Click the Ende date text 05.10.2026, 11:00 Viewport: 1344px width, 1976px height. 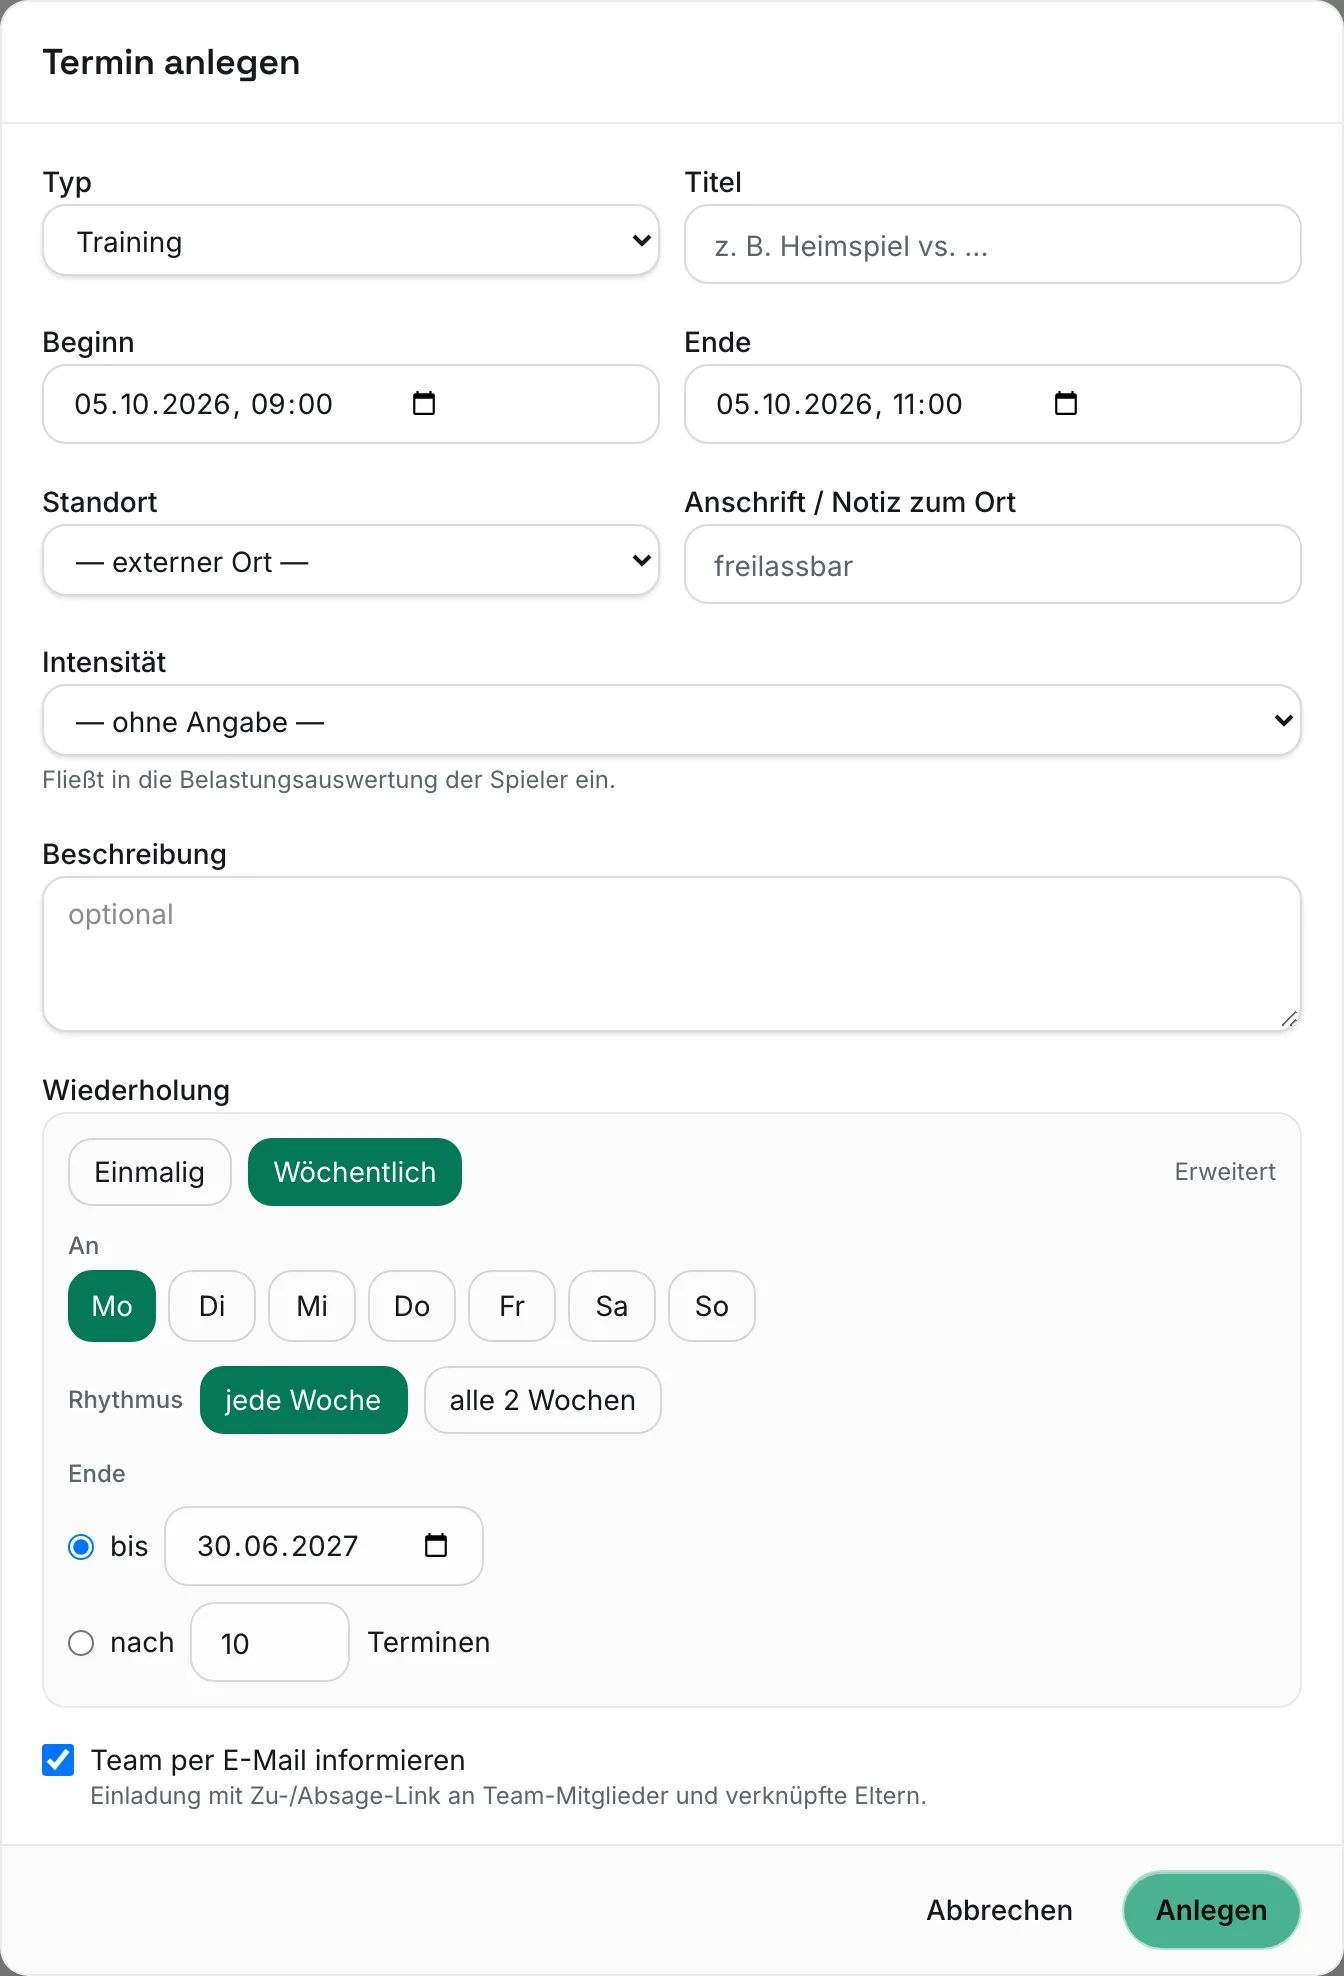pos(840,404)
